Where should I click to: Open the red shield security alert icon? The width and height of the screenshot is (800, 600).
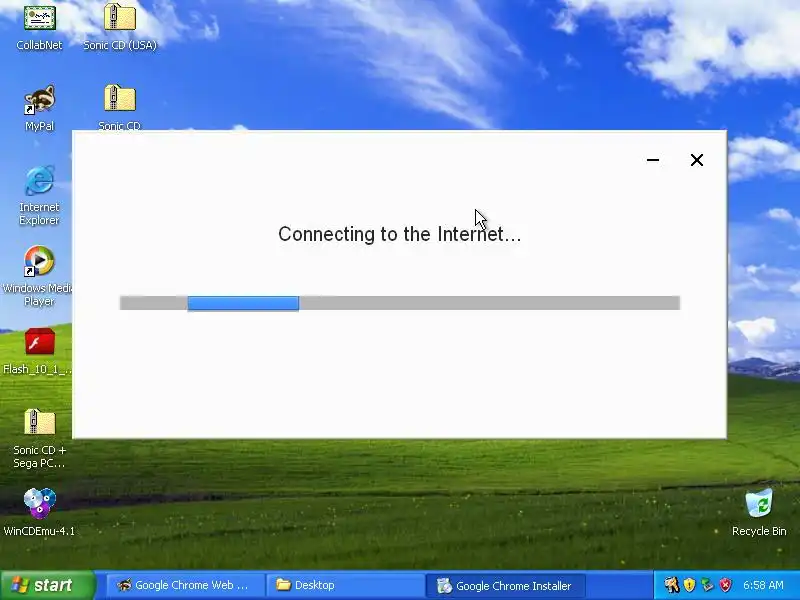tap(725, 585)
